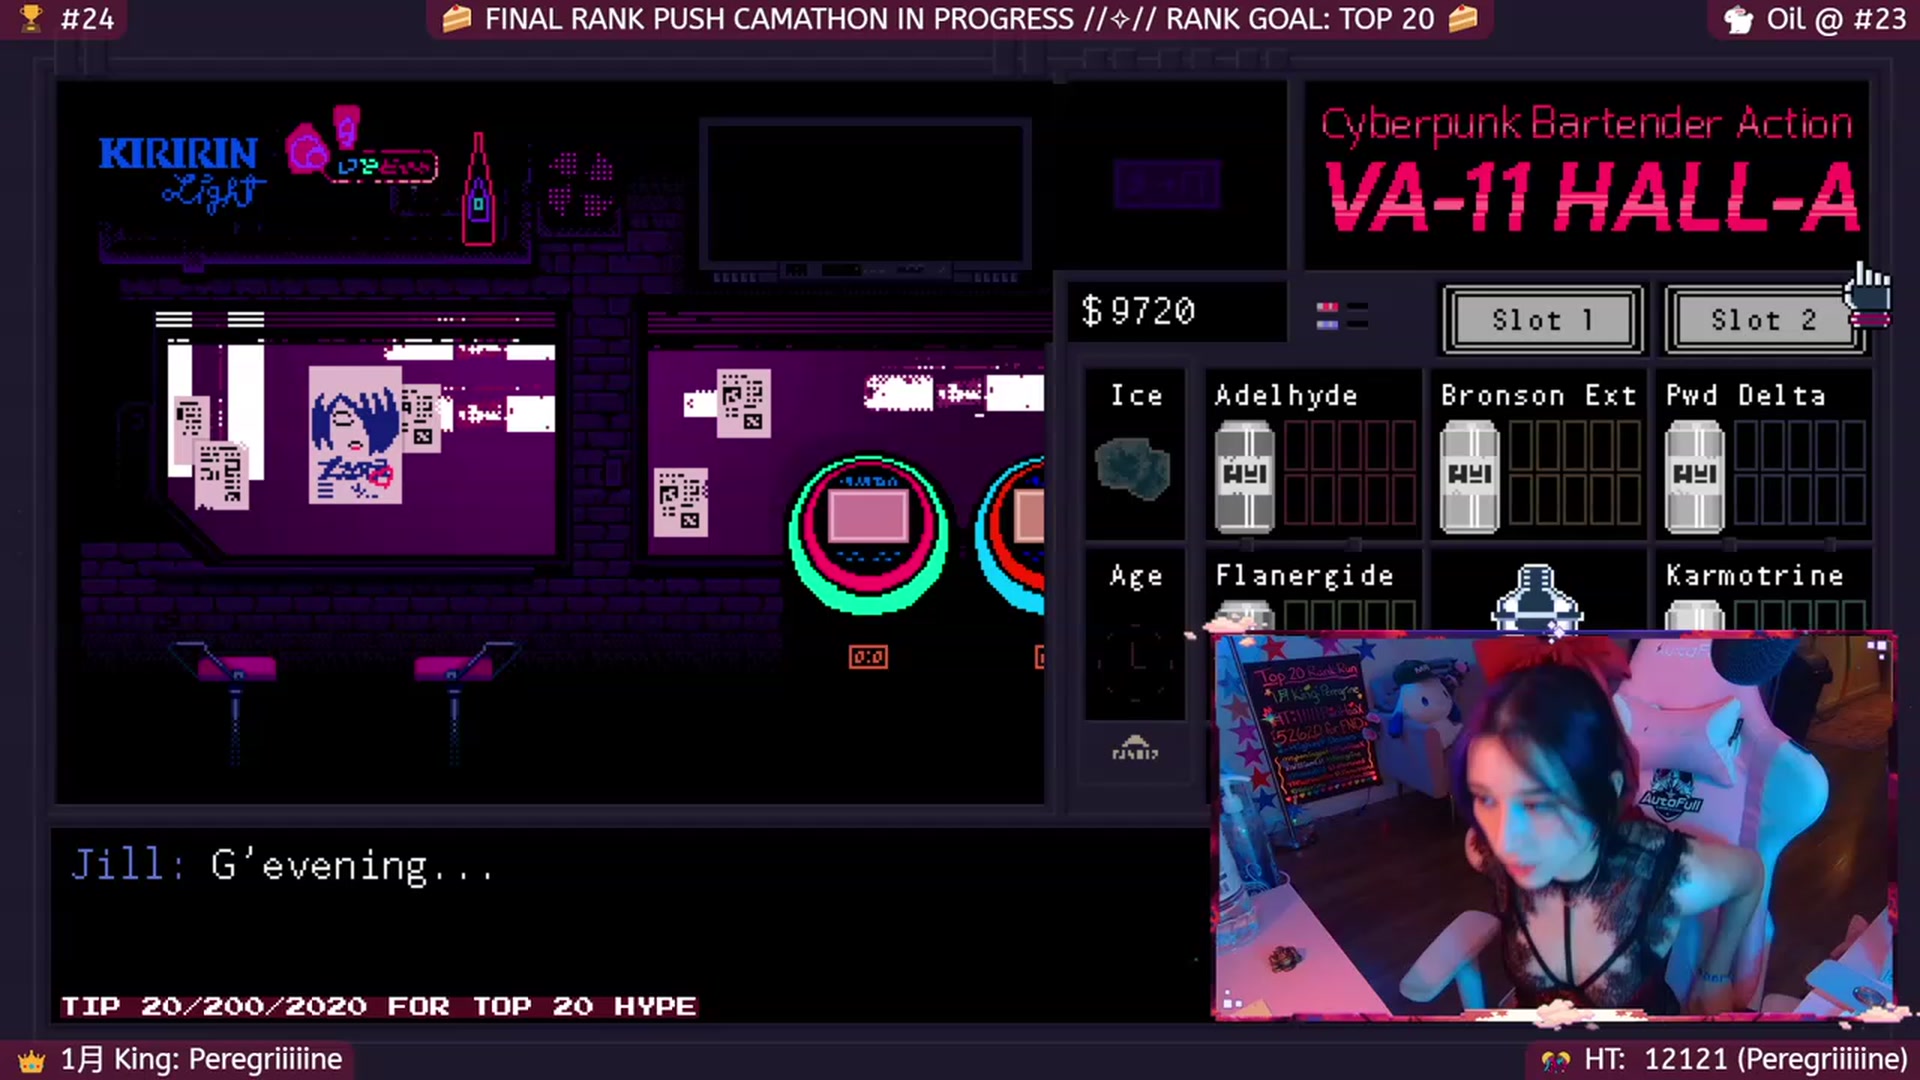This screenshot has height=1080, width=1920.
Task: Click the neon bottle sign
Action: pos(478,189)
